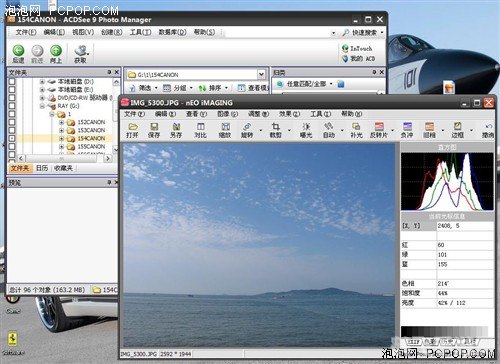This screenshot has width=500, height=364.
Task: Tick the checkbox beside DVD/CD-RW 驱动器
Action: coord(12,98)
